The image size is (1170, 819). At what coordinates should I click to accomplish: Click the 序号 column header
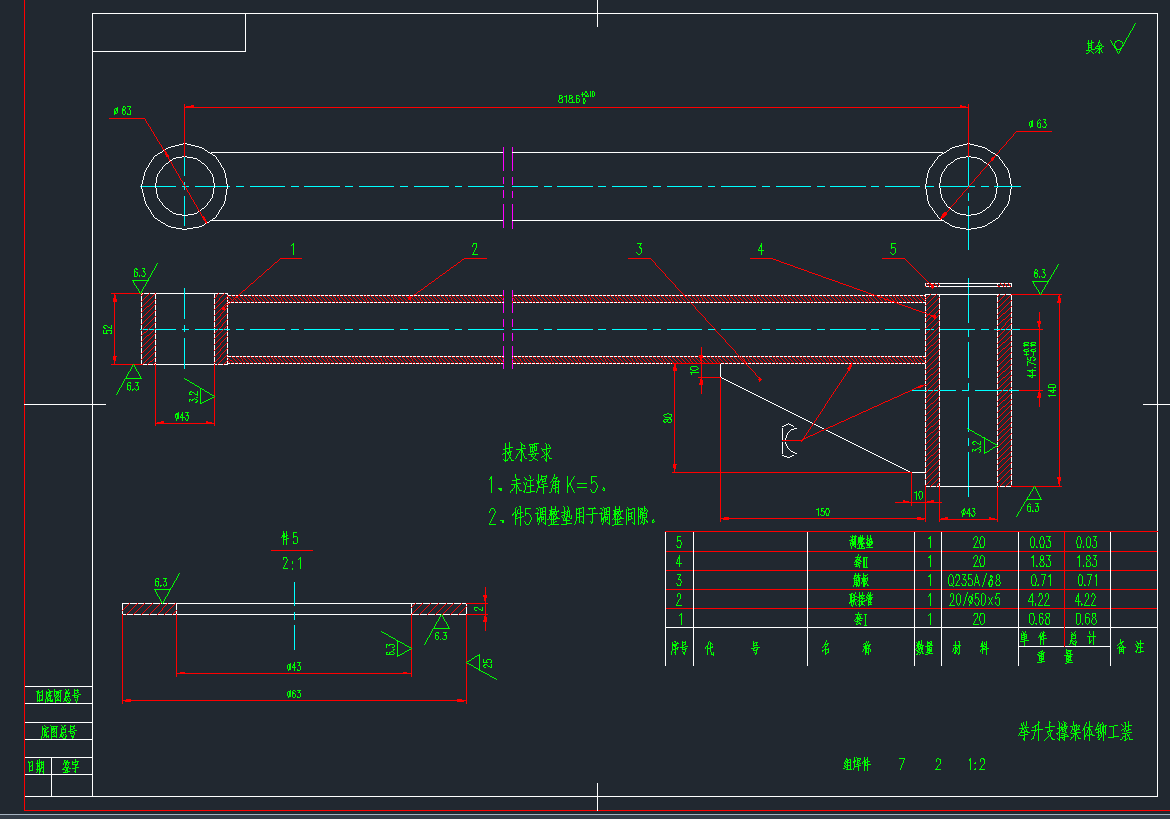679,647
